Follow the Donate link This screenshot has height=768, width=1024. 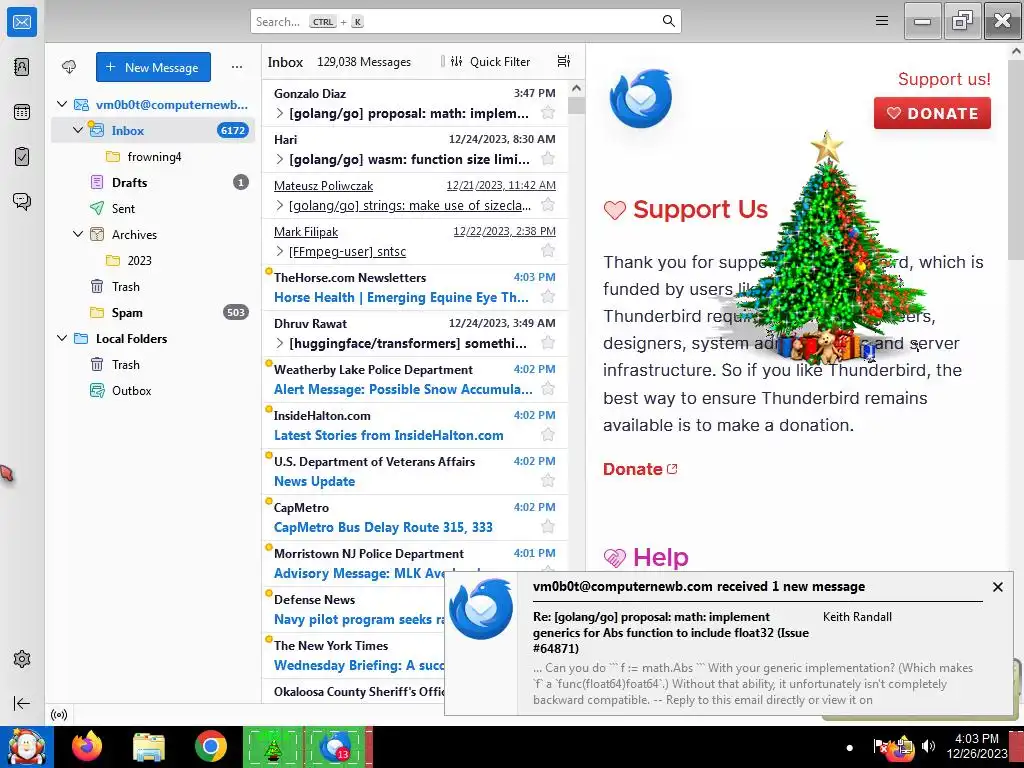point(640,469)
